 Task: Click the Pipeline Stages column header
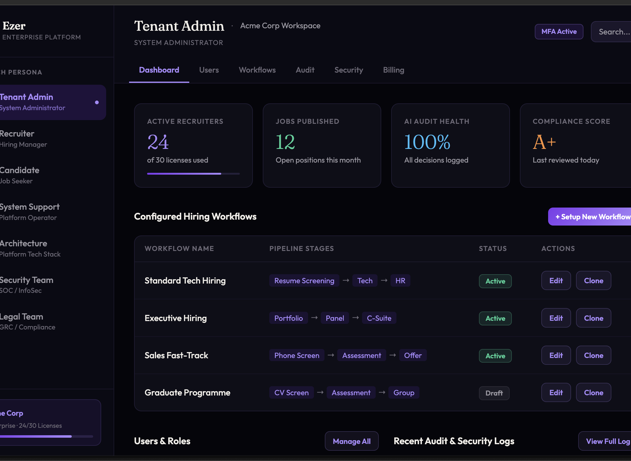point(301,249)
